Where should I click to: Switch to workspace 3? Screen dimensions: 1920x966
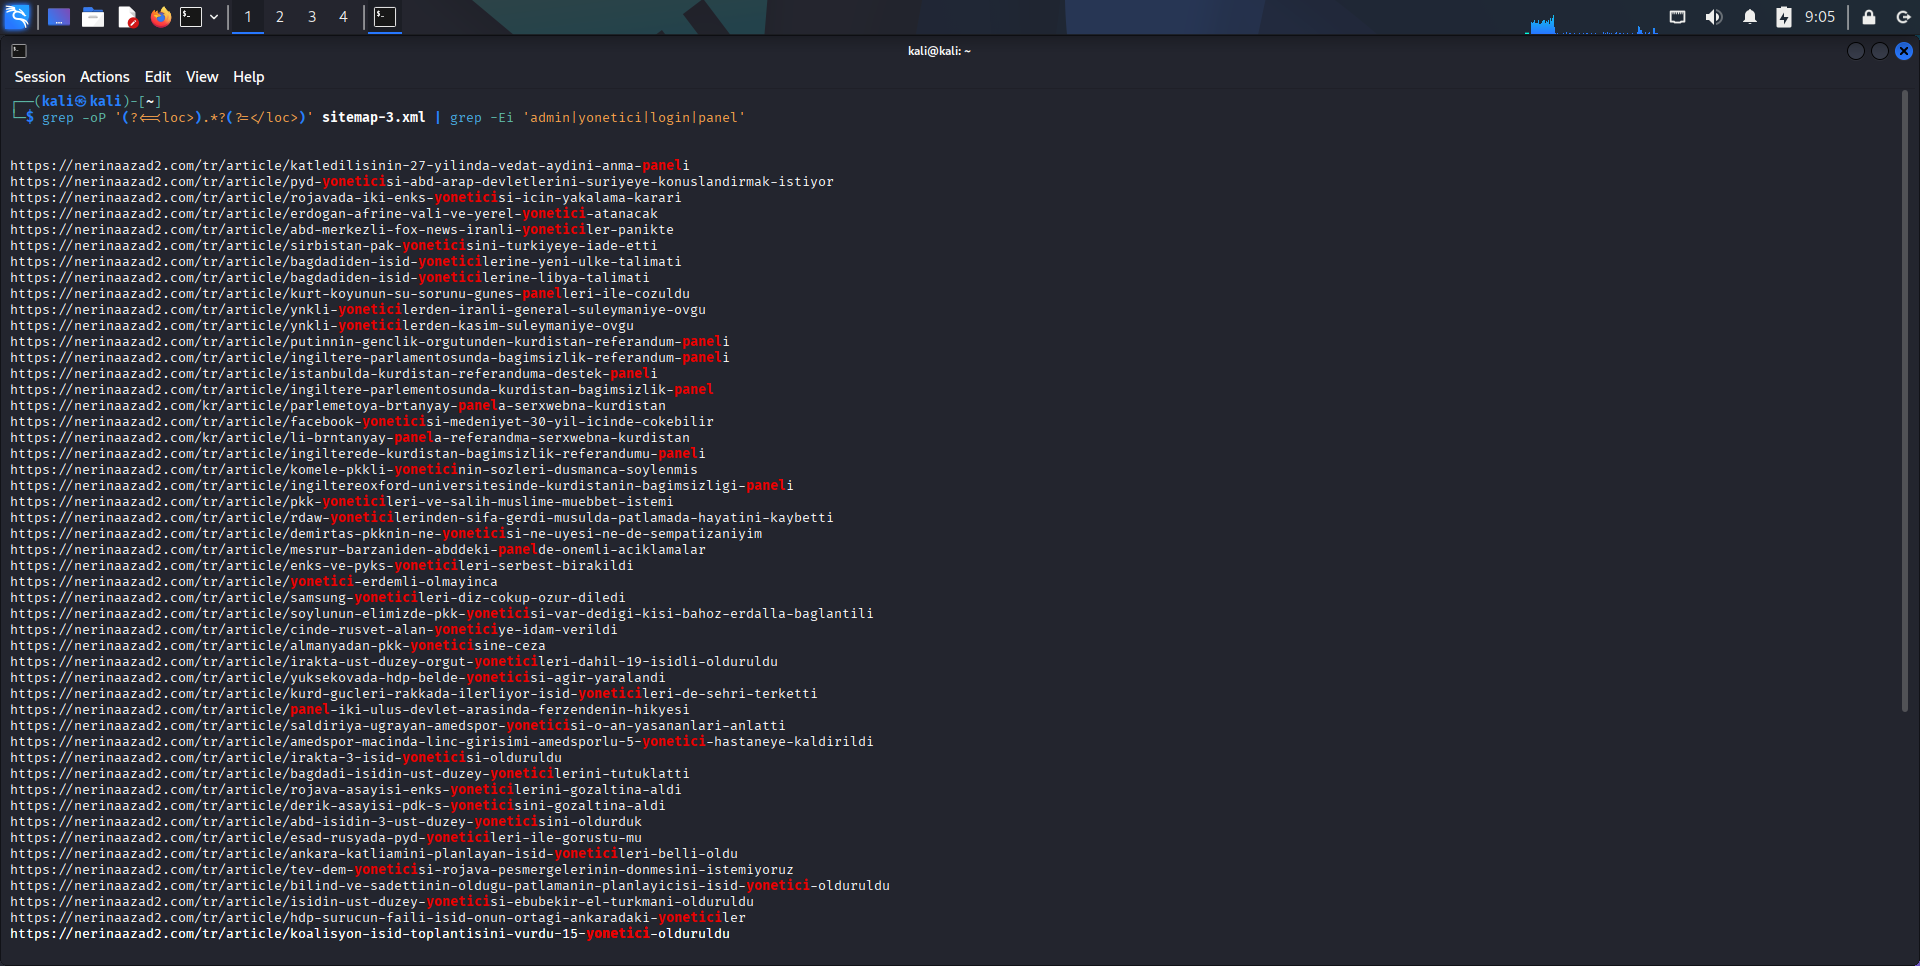point(312,17)
